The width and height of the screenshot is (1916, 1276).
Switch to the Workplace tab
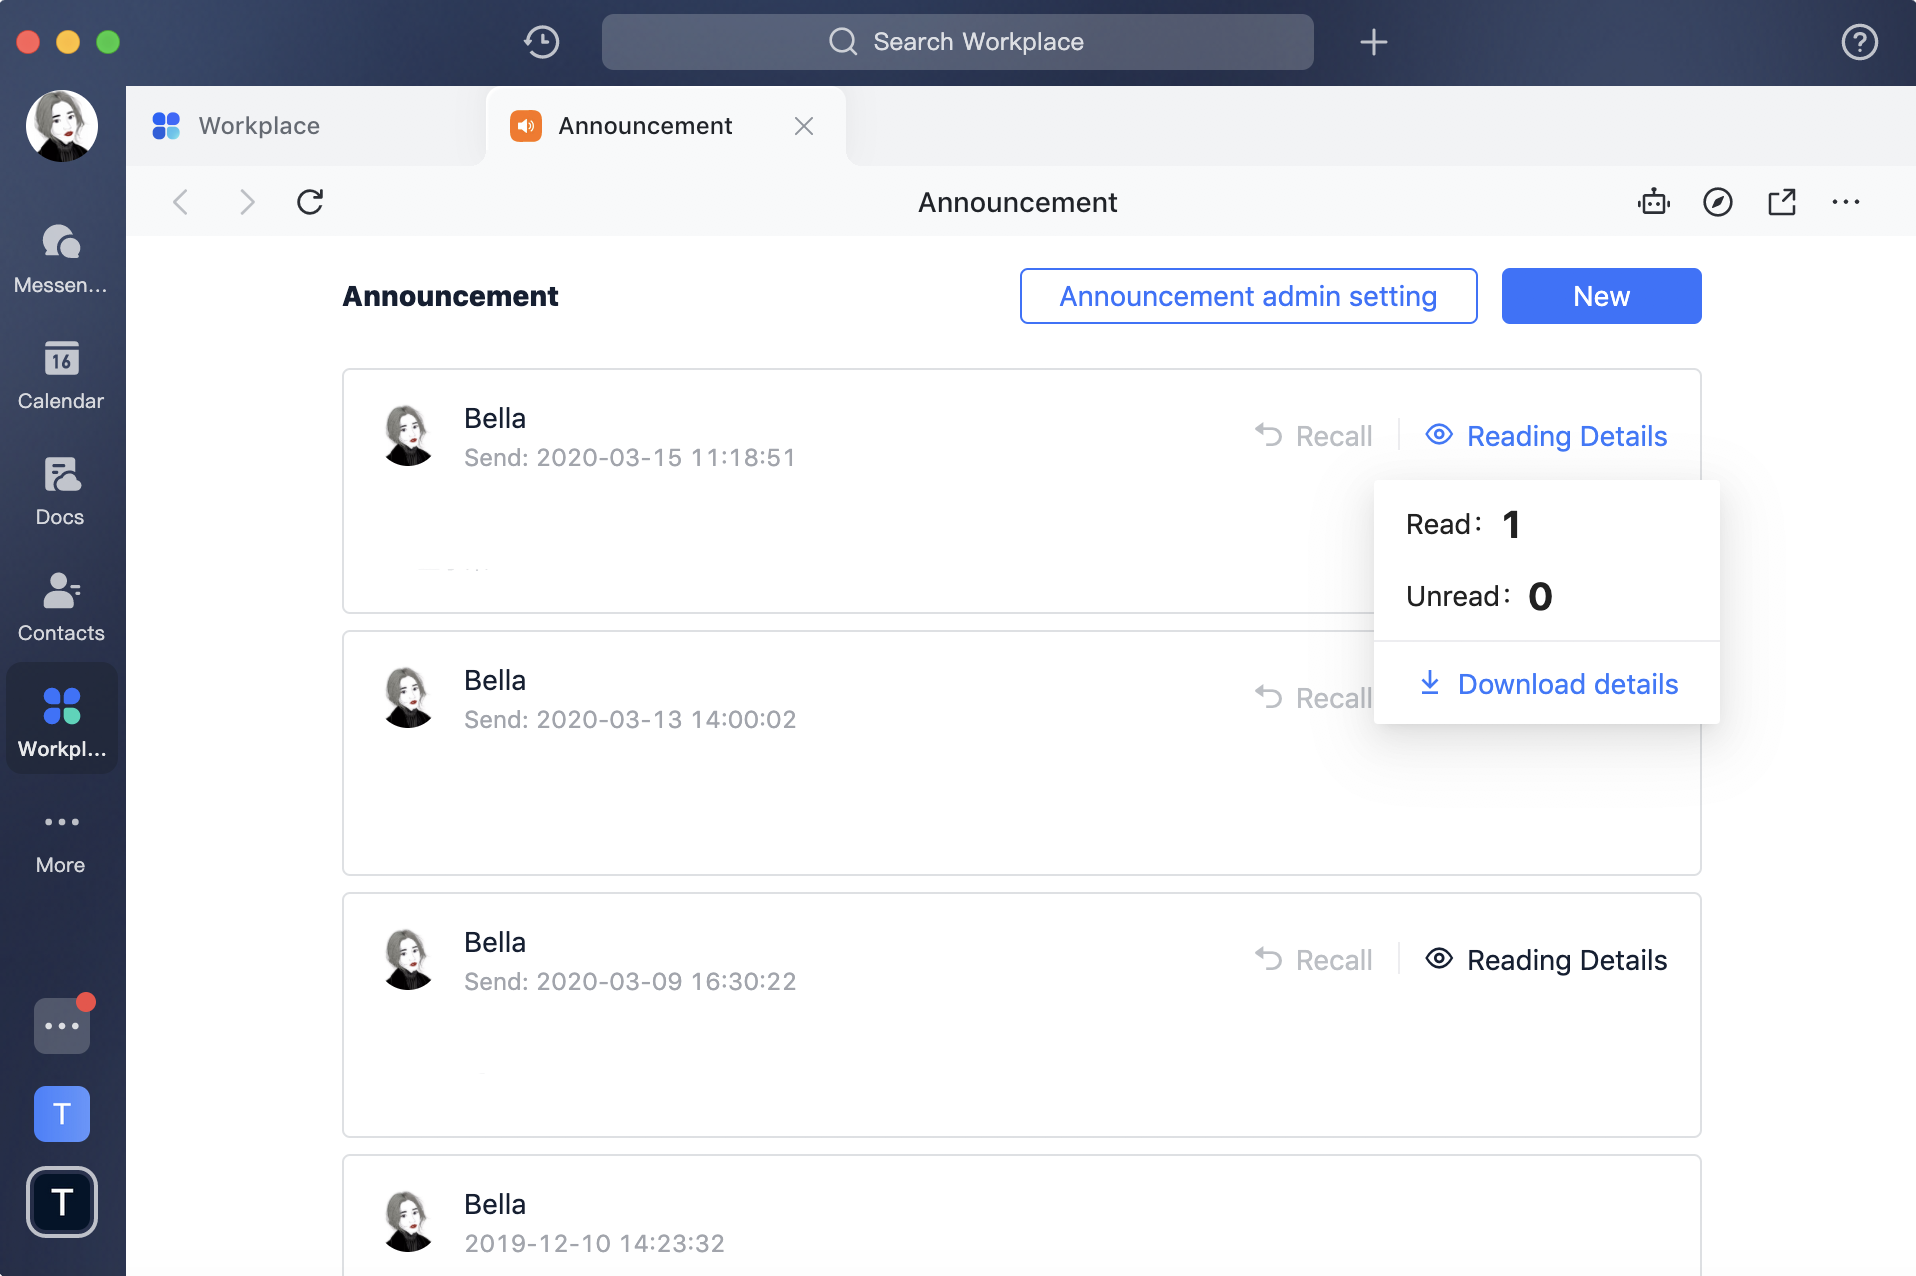258,125
